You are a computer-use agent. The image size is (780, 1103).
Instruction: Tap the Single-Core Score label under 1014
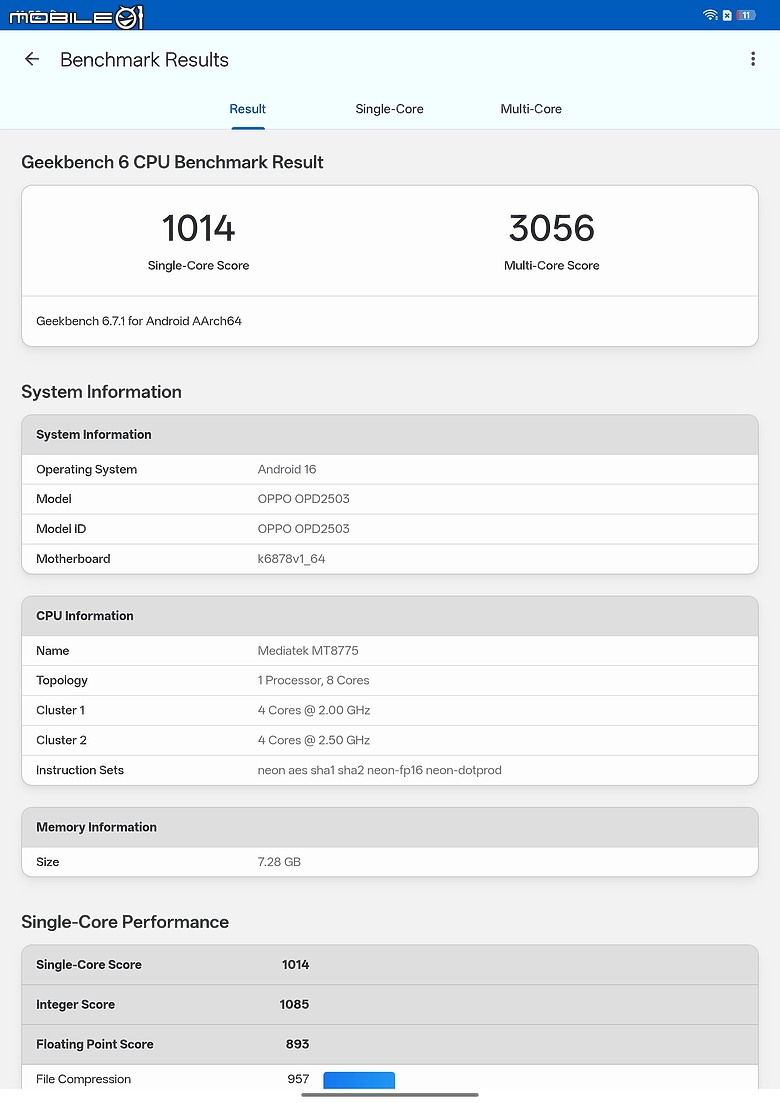198,265
